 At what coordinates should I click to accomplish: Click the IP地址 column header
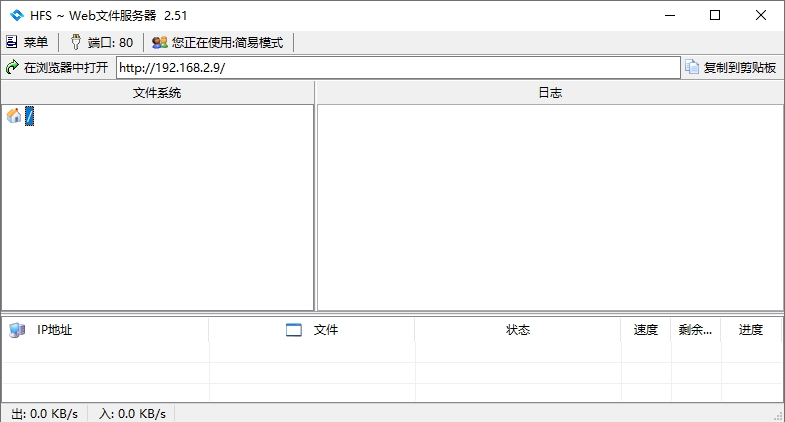105,330
